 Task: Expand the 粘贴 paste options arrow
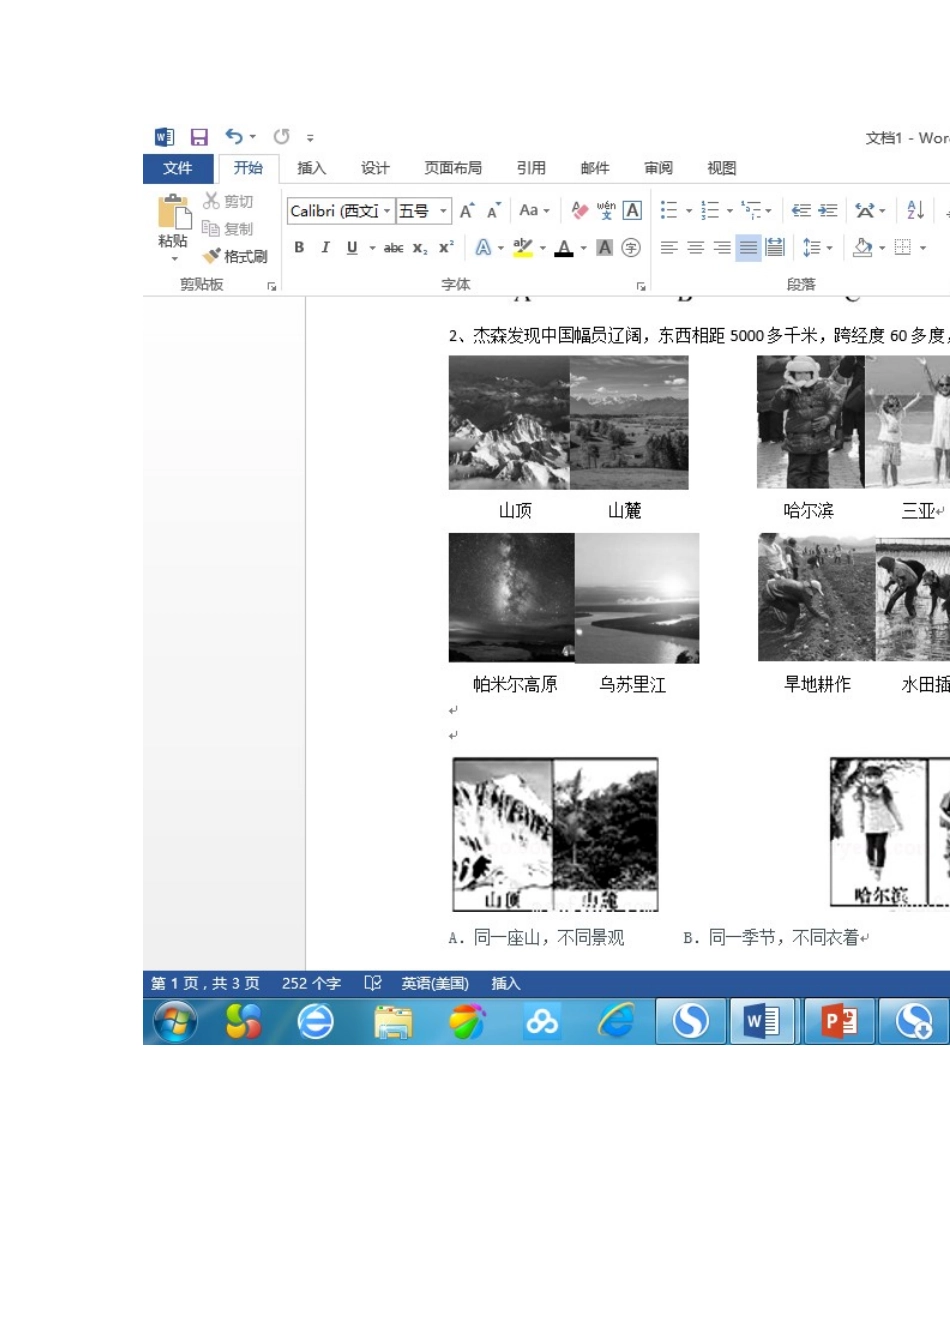[174, 259]
